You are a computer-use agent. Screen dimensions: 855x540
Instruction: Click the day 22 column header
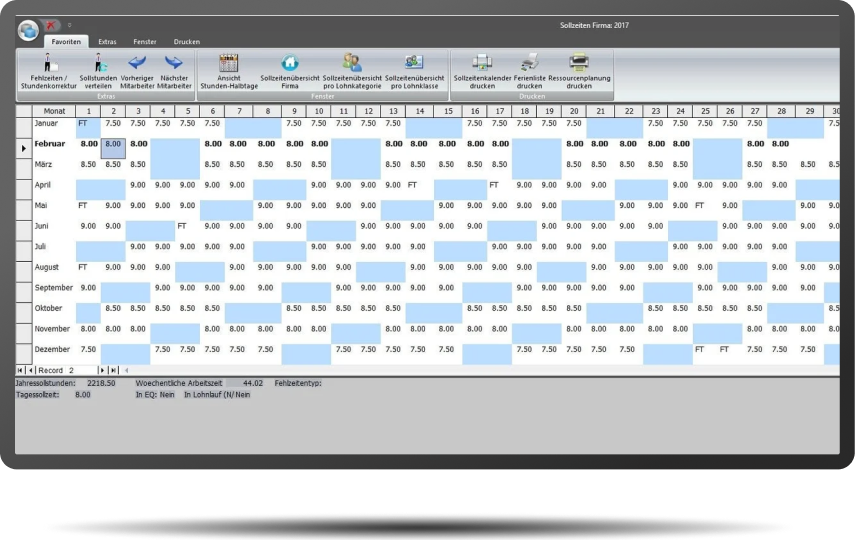click(629, 111)
